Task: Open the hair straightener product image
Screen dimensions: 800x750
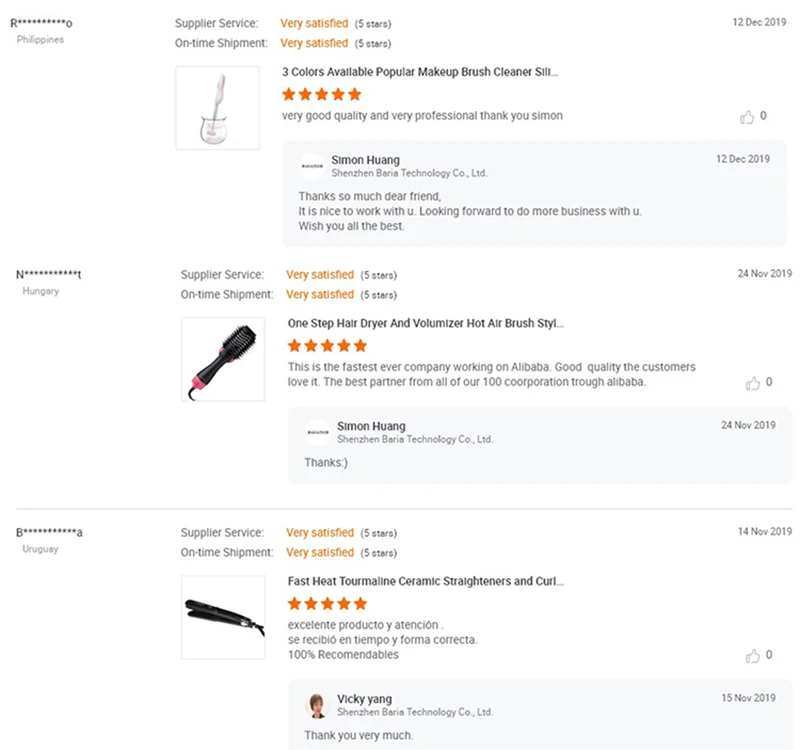Action: [223, 617]
